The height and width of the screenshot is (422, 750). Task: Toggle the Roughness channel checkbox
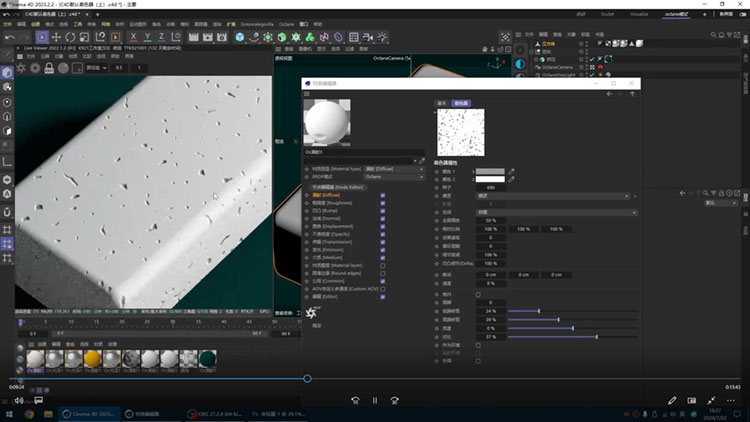[383, 204]
